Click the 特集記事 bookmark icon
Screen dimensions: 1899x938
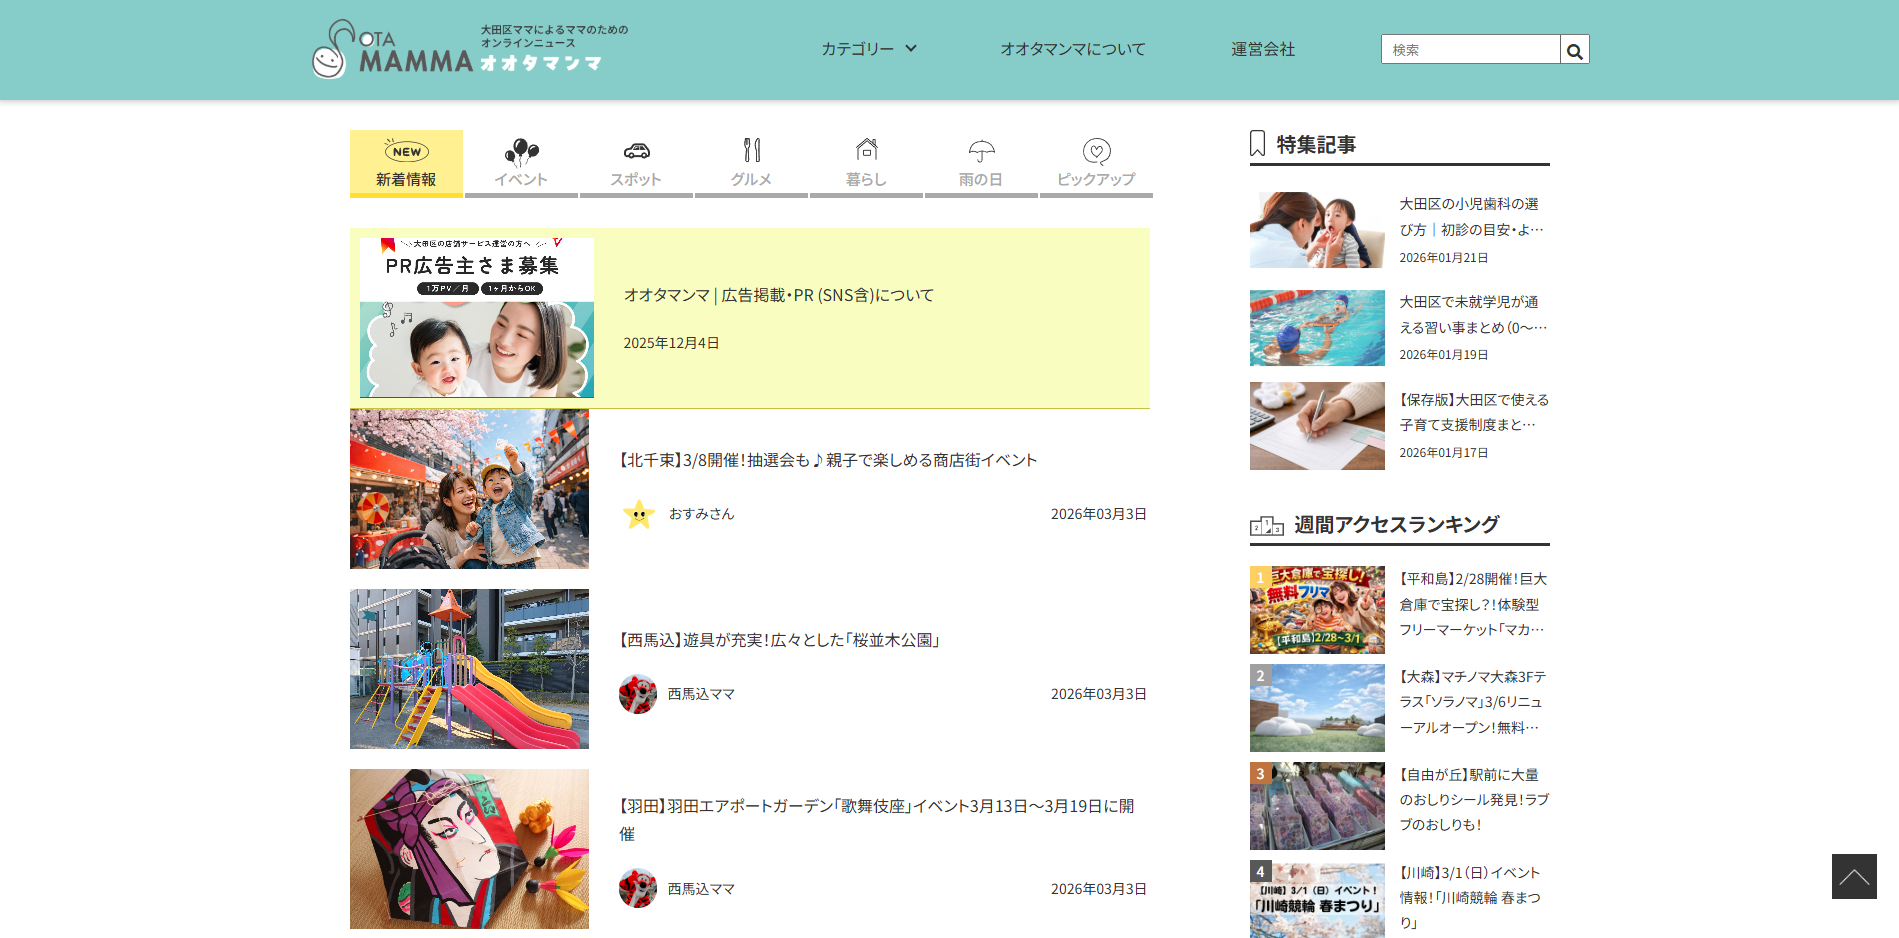click(x=1258, y=142)
